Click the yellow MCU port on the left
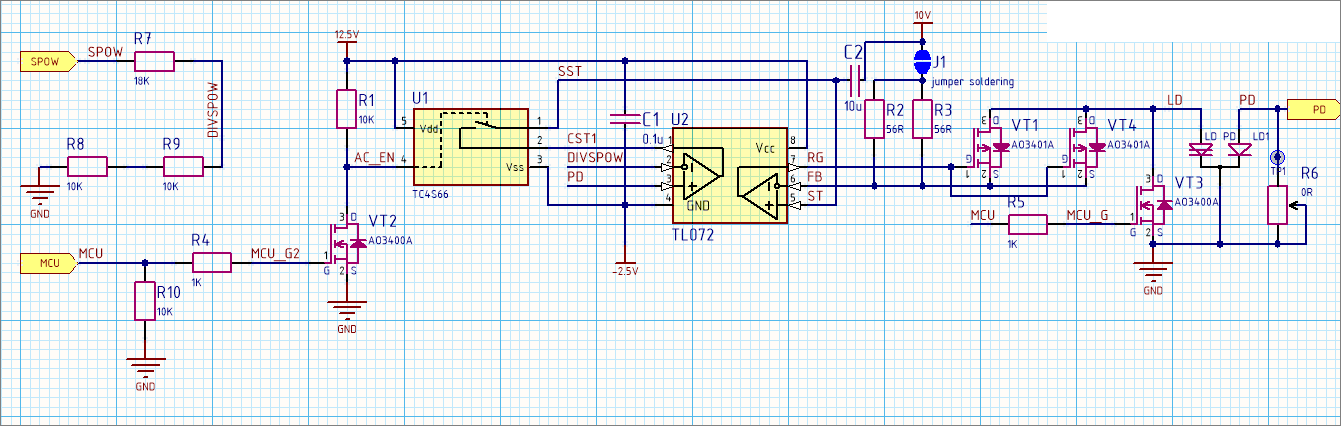This screenshot has height=426, width=1341. coord(49,263)
